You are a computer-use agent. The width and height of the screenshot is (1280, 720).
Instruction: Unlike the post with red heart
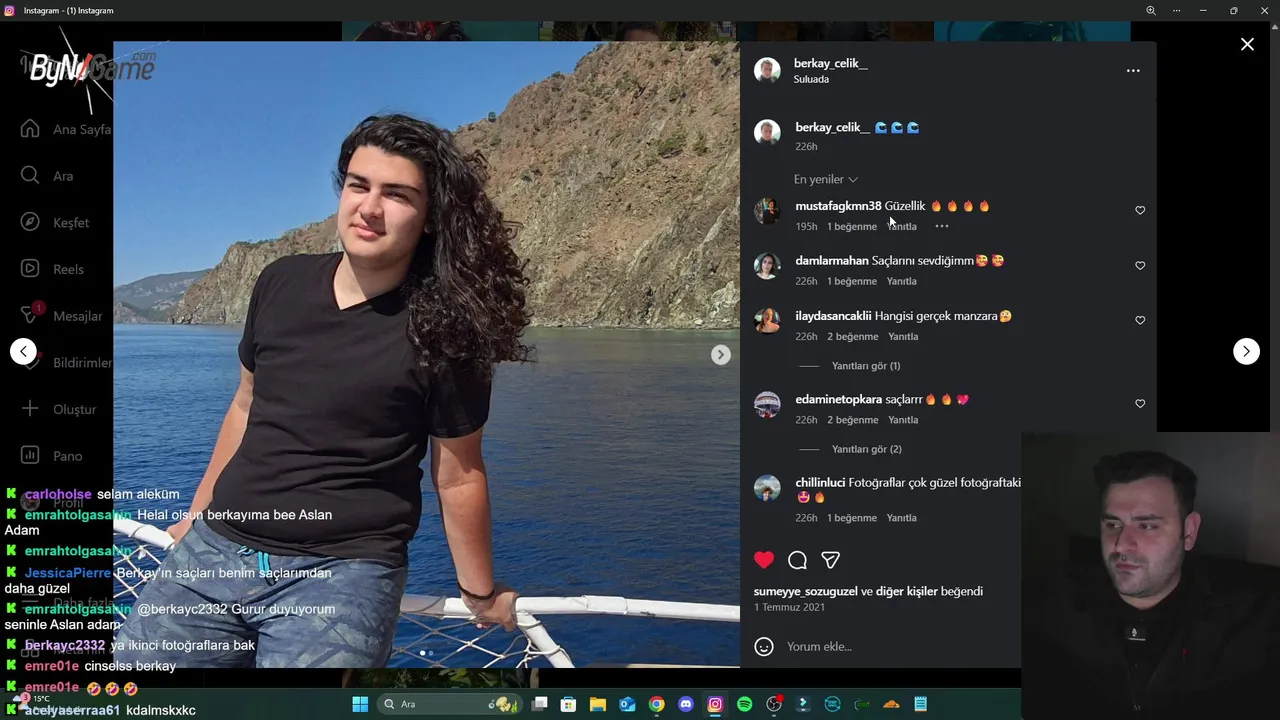[764, 560]
